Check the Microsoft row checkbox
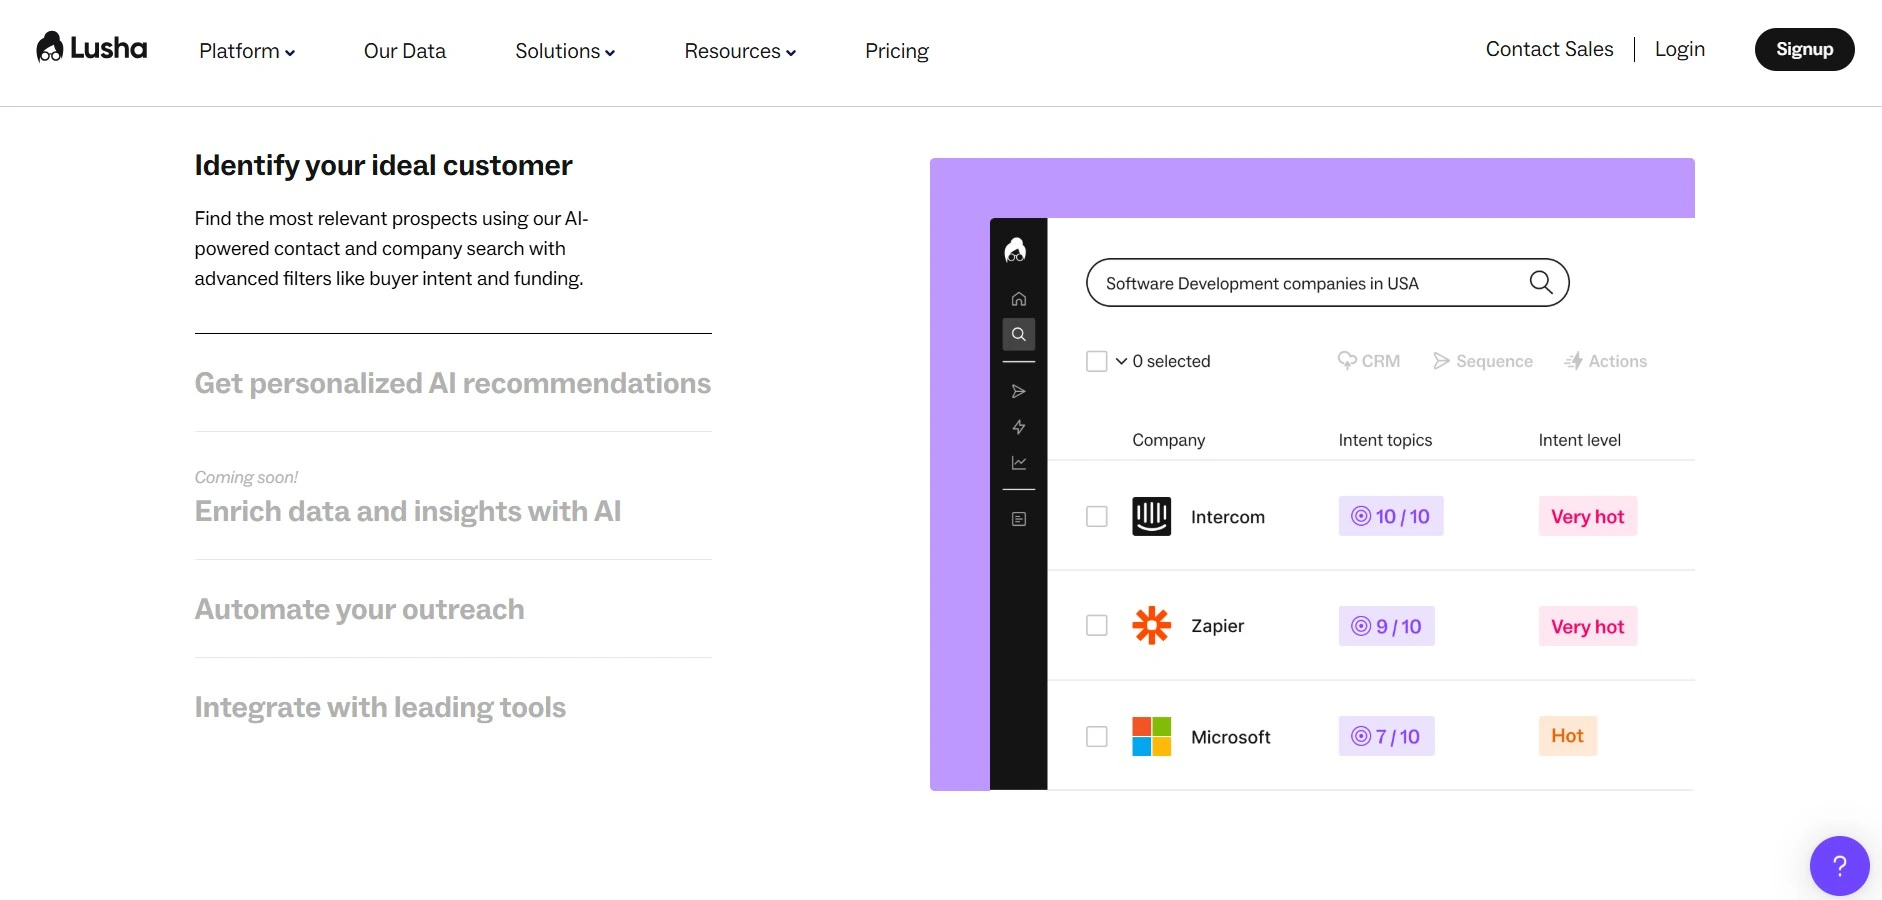The height and width of the screenshot is (900, 1882). tap(1097, 736)
